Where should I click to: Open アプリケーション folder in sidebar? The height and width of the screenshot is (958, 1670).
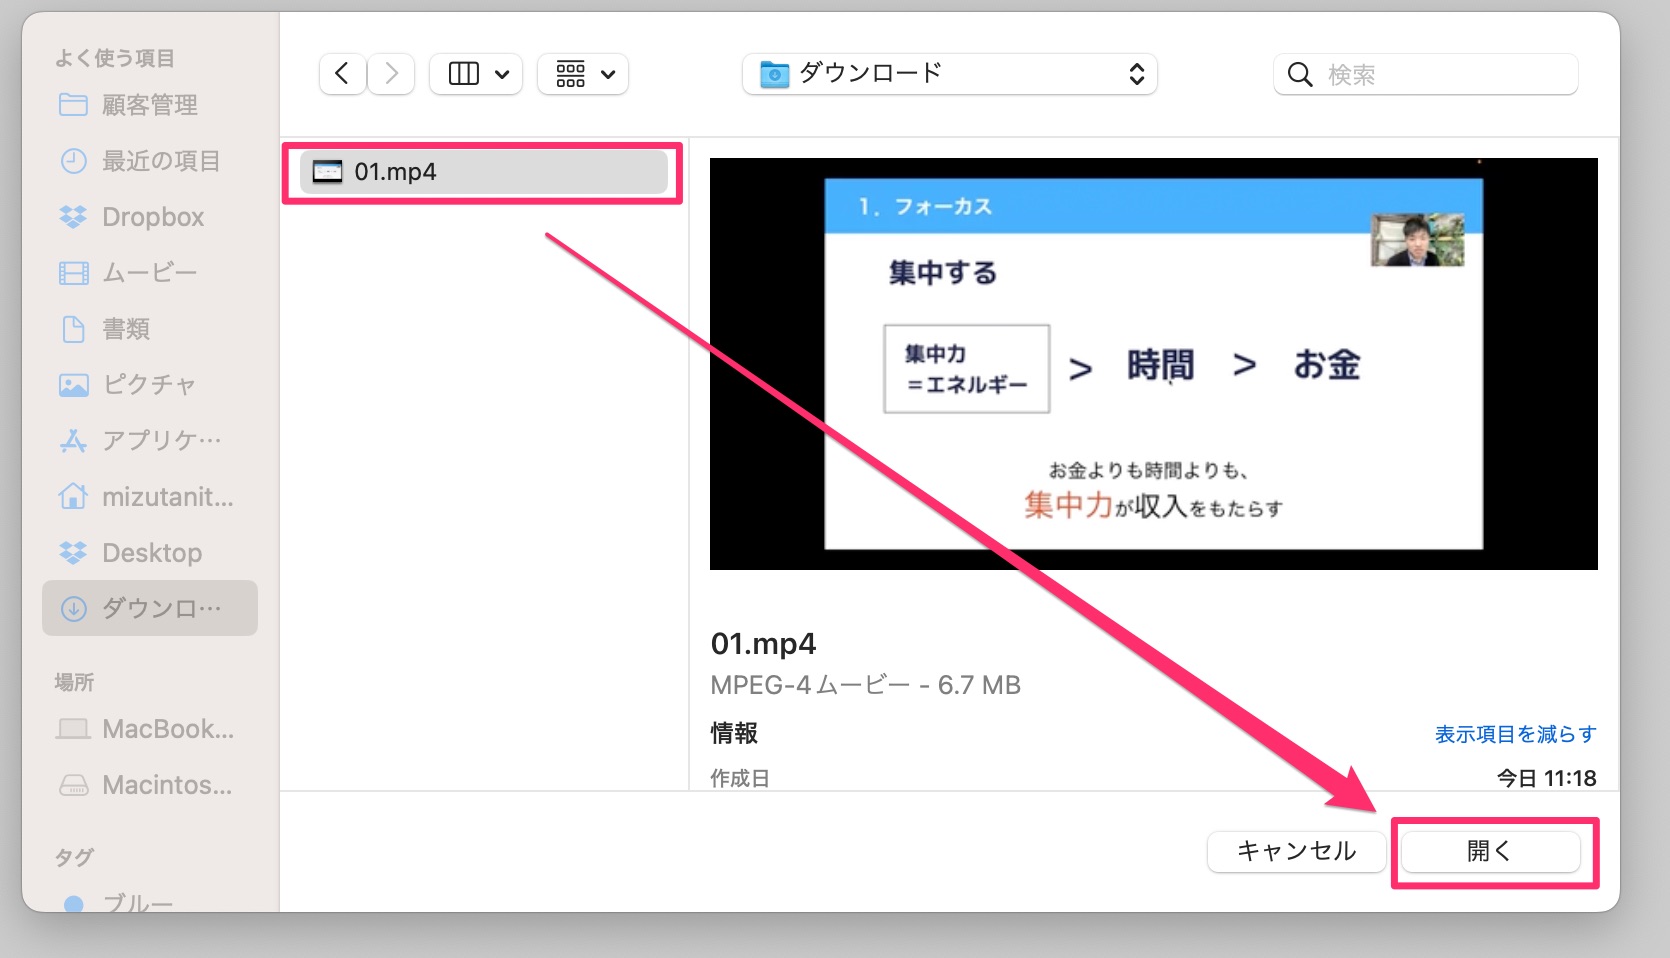161,441
